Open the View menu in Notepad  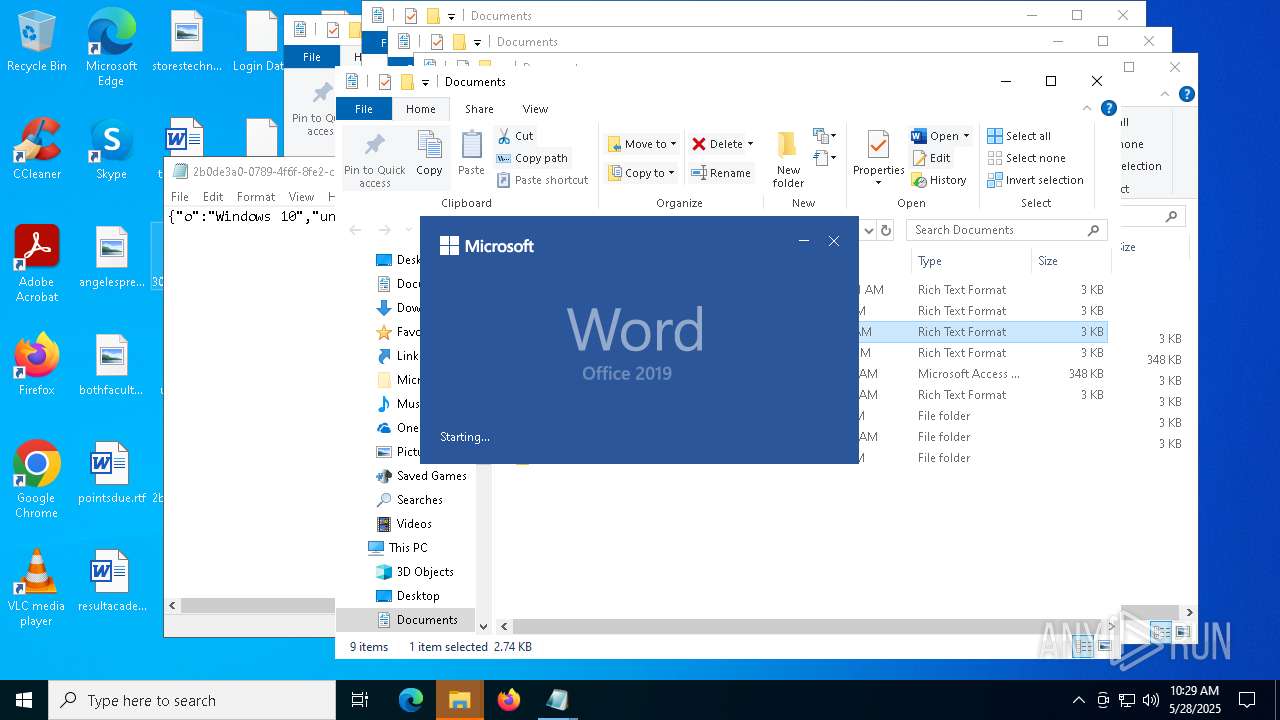tap(301, 197)
